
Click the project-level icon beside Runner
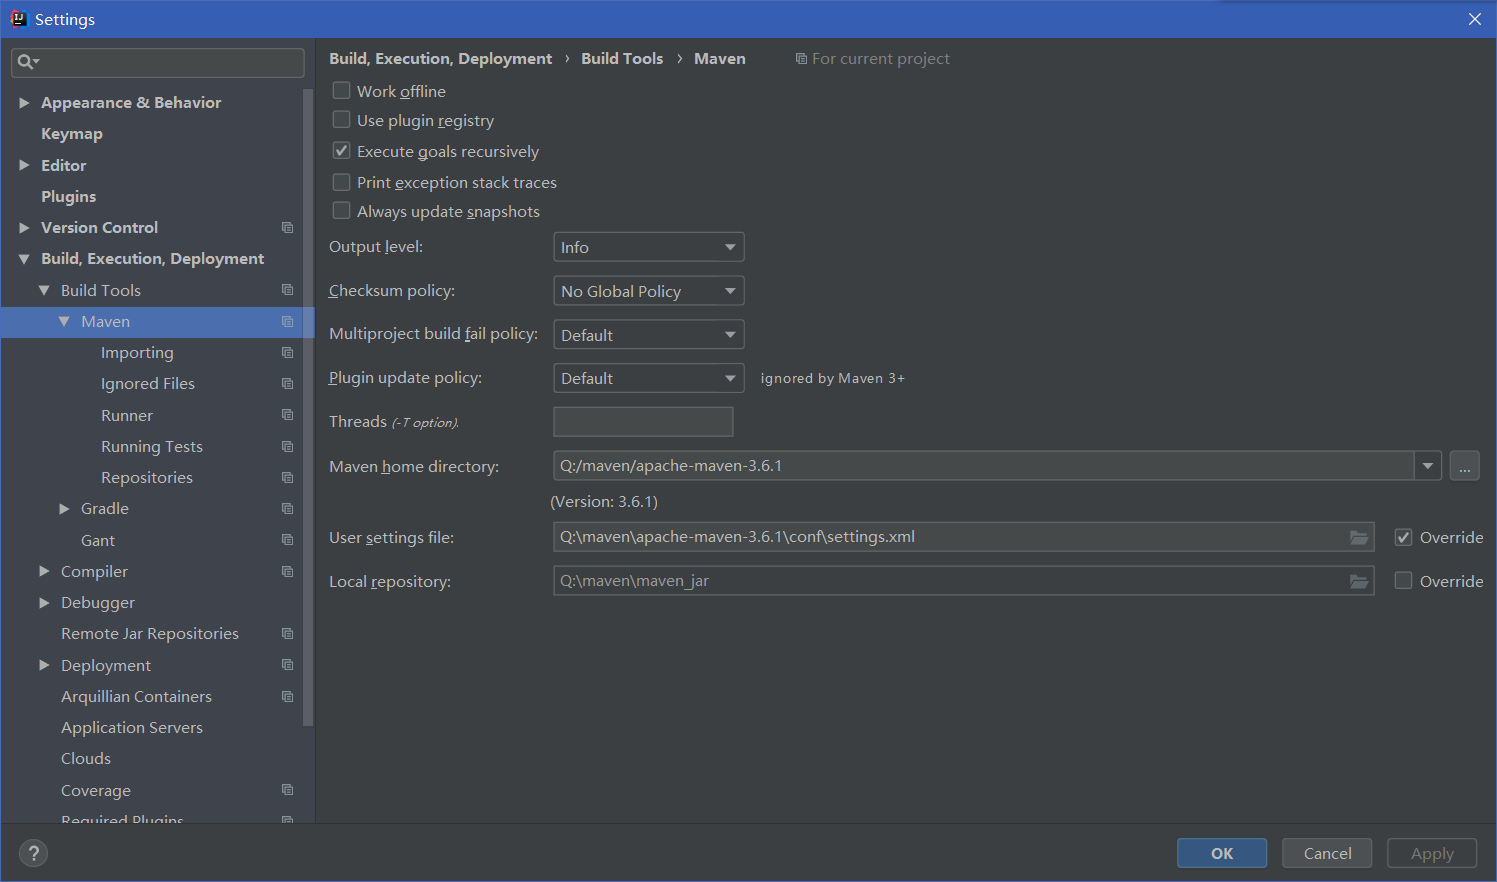(287, 415)
